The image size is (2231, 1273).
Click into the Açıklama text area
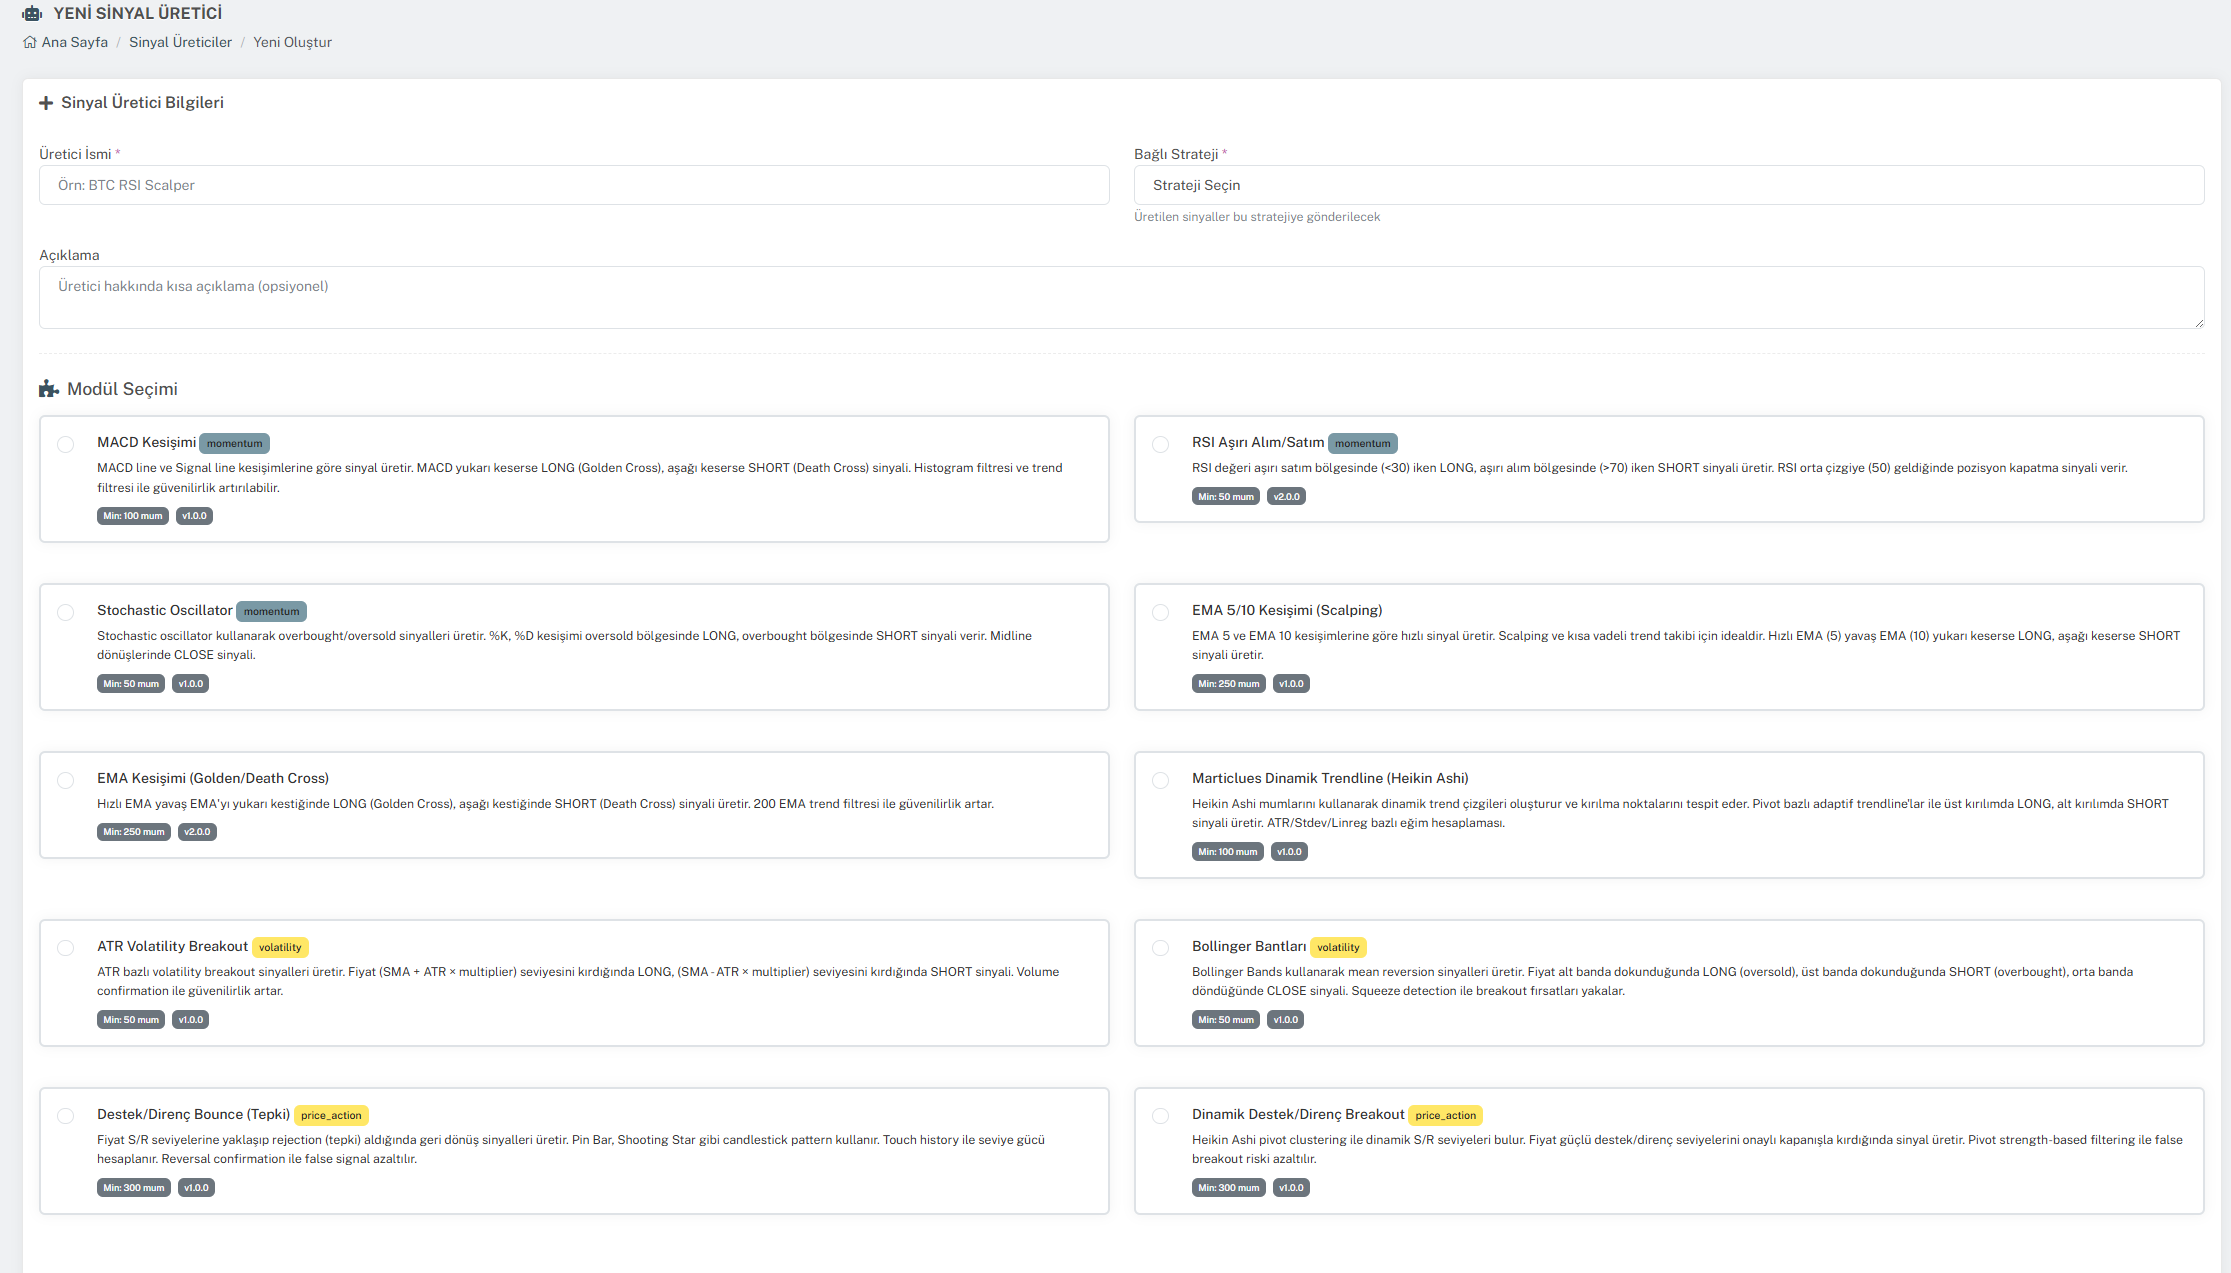pos(1120,297)
